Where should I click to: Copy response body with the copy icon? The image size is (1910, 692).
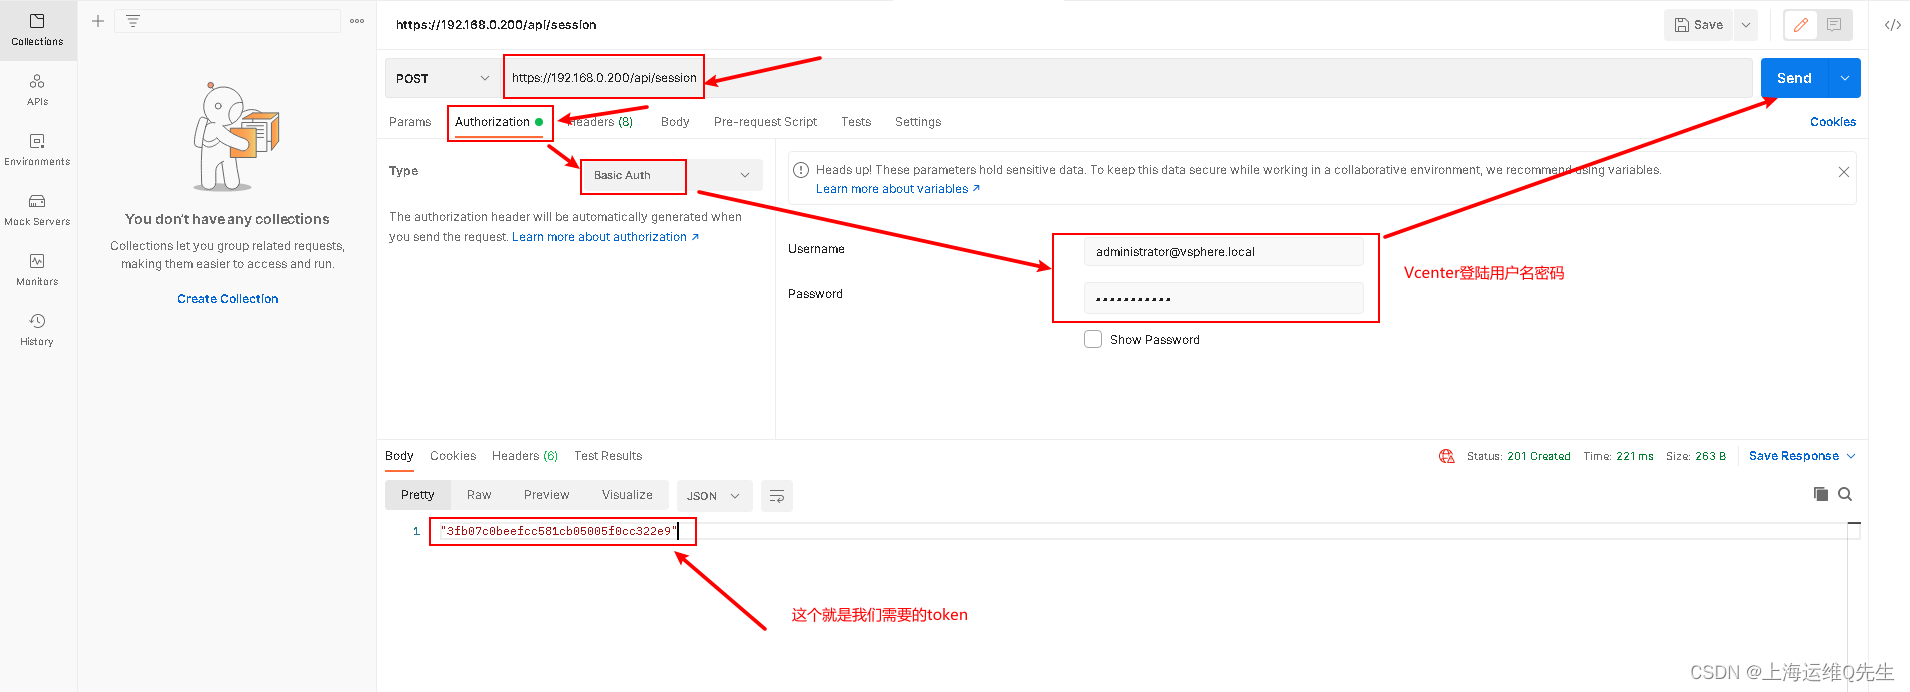[1821, 494]
